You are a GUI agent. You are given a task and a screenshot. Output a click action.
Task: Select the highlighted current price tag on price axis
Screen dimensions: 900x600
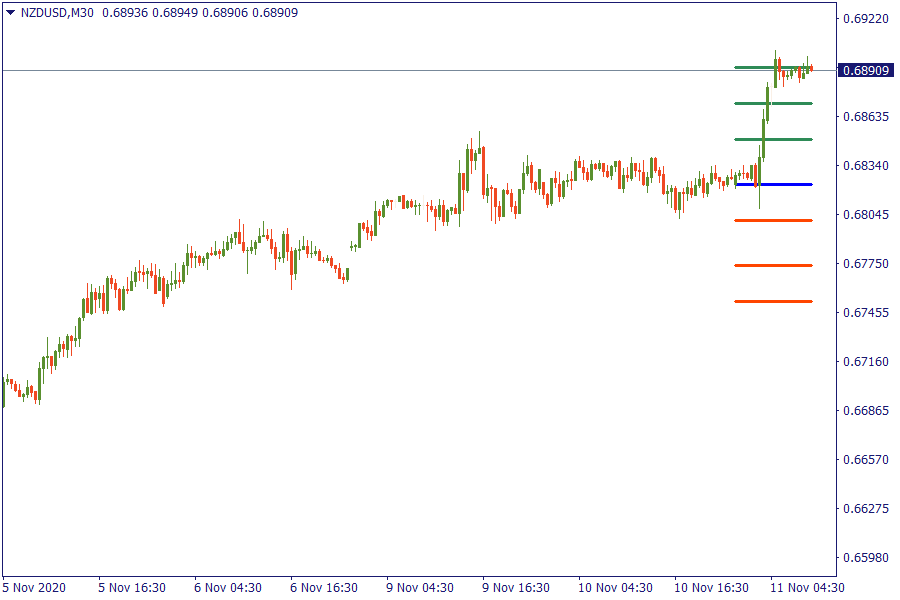(866, 71)
